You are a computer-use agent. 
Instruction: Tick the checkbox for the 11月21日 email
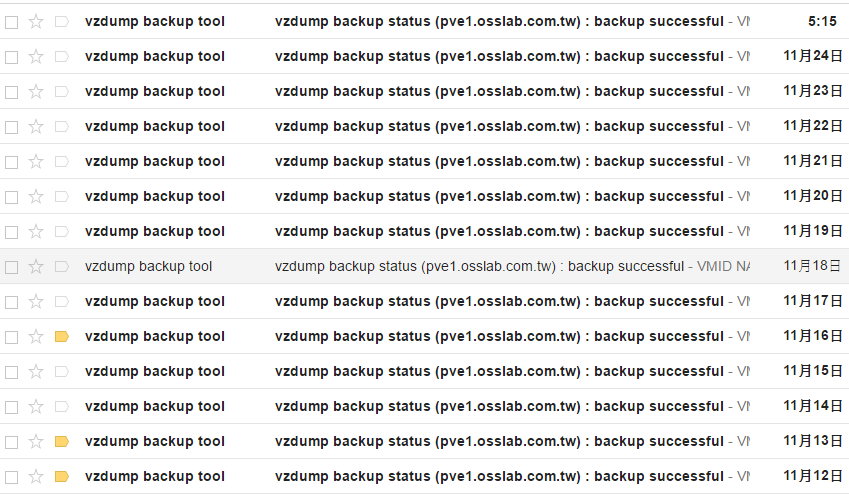pos(12,161)
